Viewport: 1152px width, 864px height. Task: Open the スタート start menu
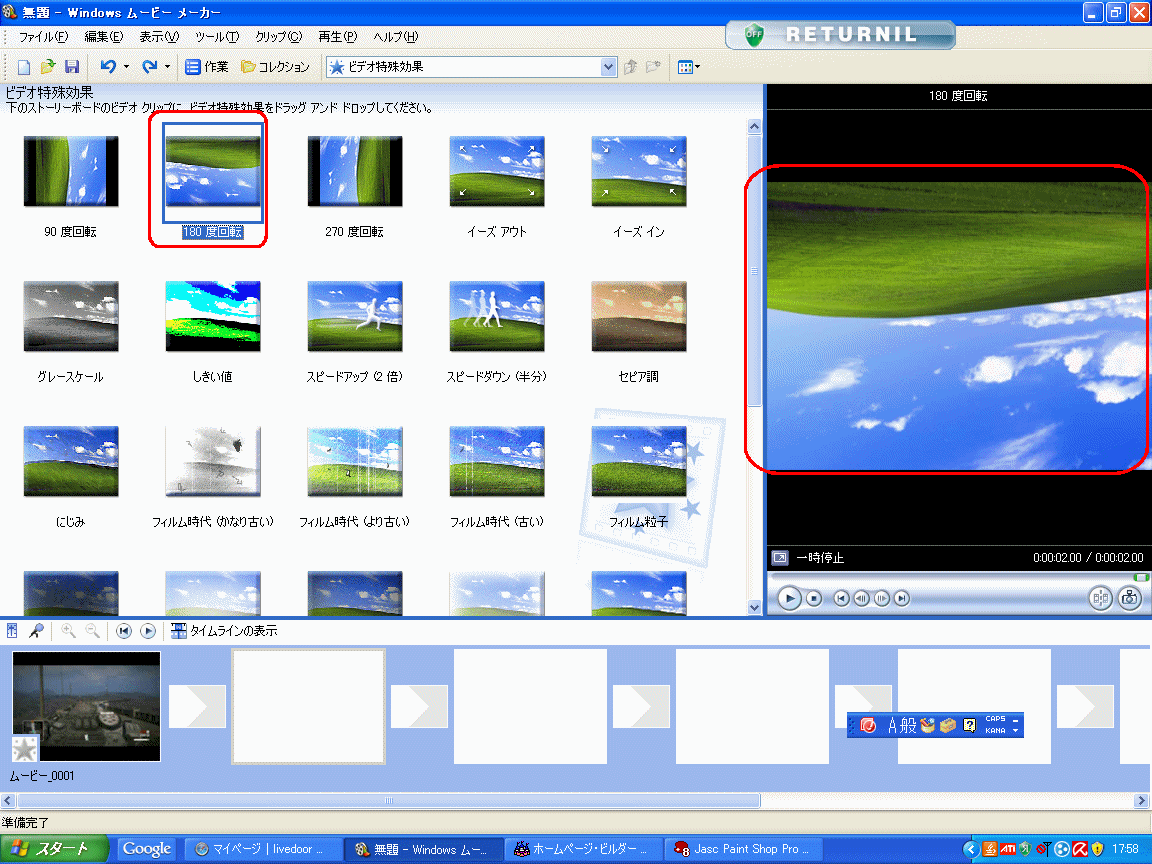(x=54, y=849)
